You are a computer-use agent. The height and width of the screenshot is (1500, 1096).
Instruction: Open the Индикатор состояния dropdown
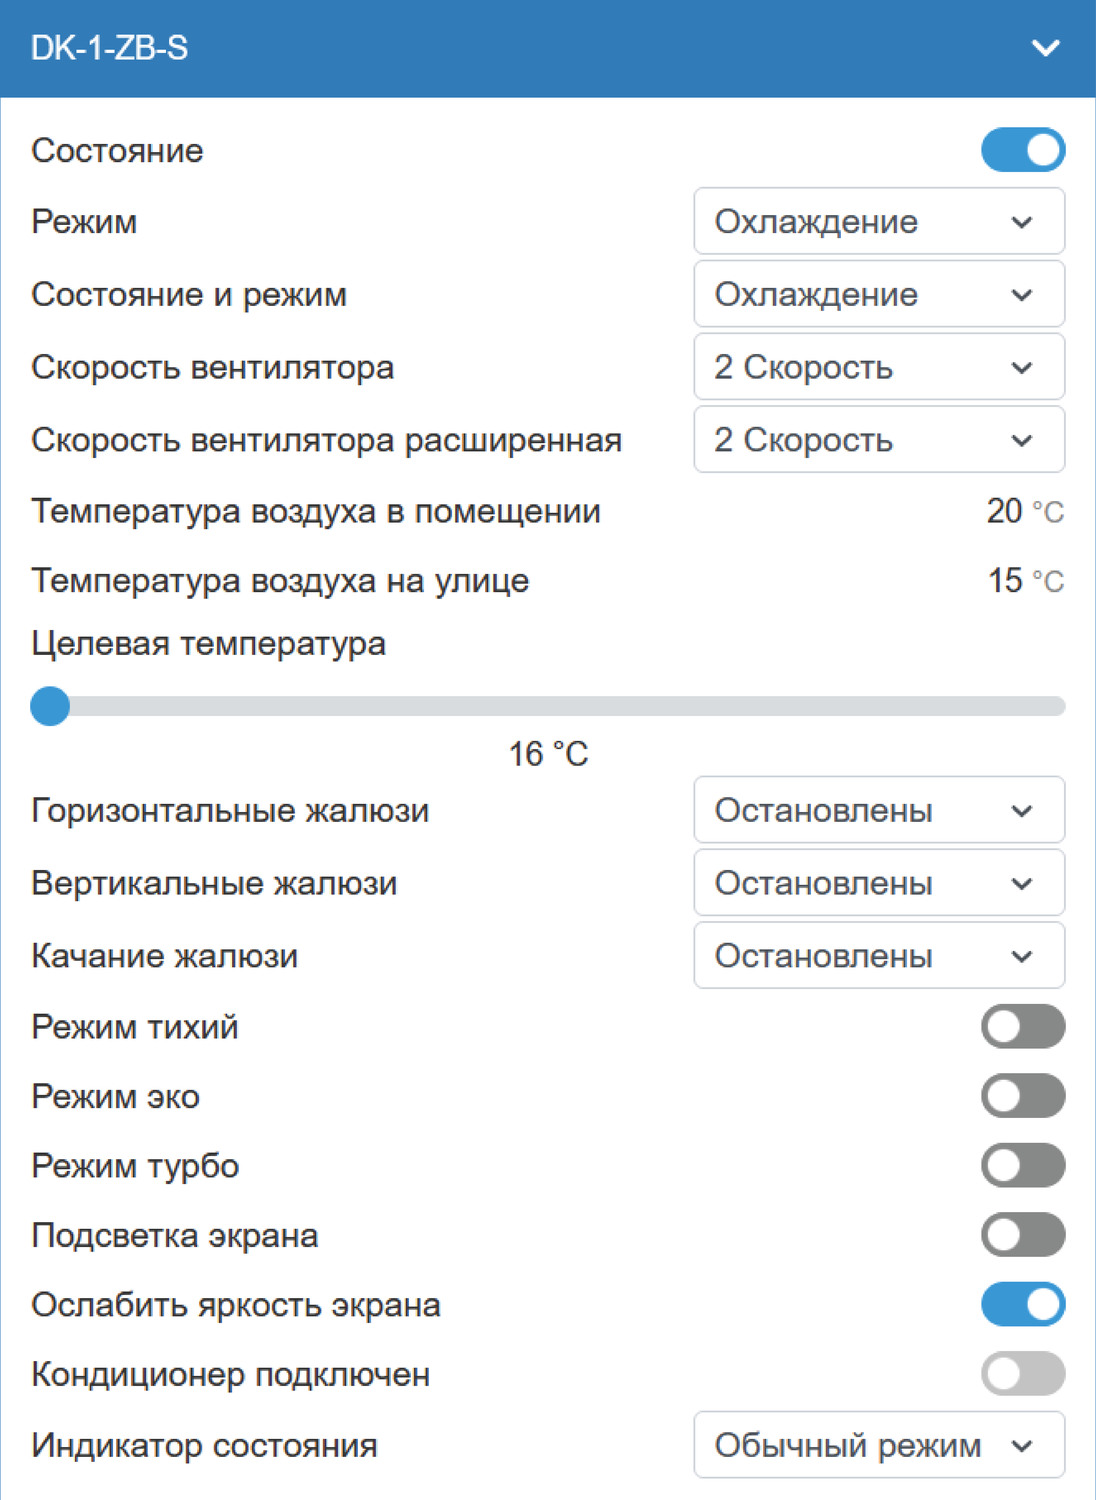point(879,1444)
